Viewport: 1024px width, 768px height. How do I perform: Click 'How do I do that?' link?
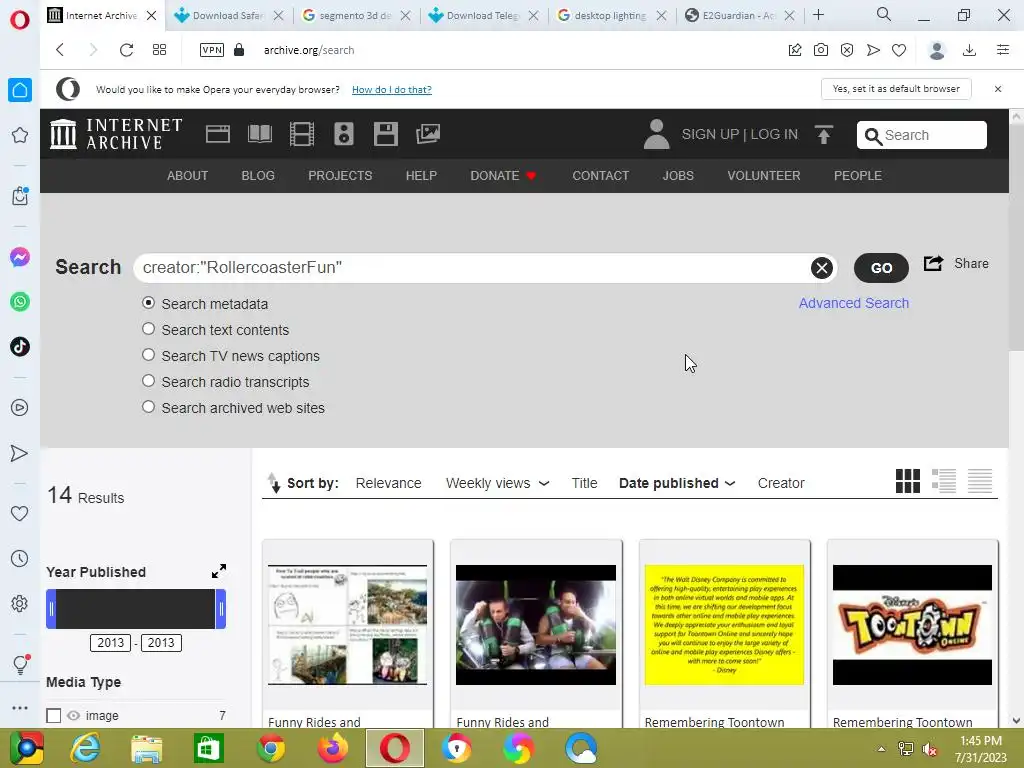pyautogui.click(x=391, y=89)
